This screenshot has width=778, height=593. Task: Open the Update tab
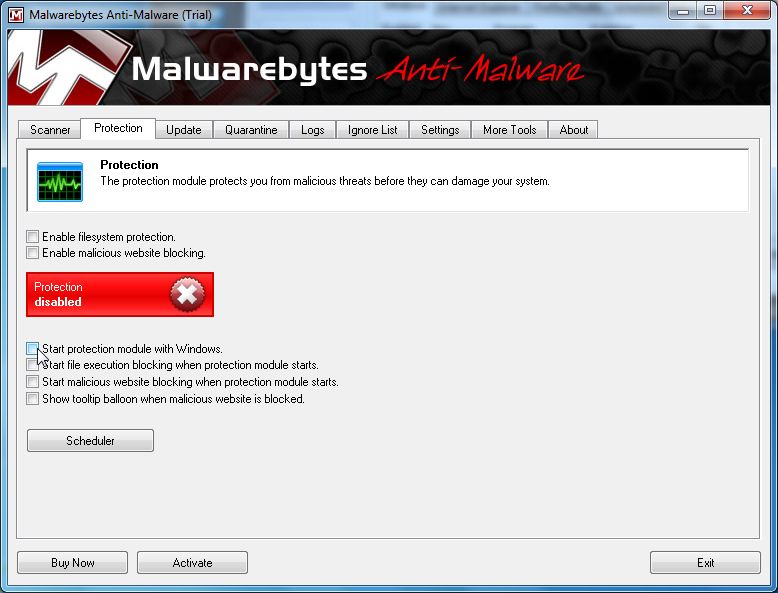tap(184, 130)
